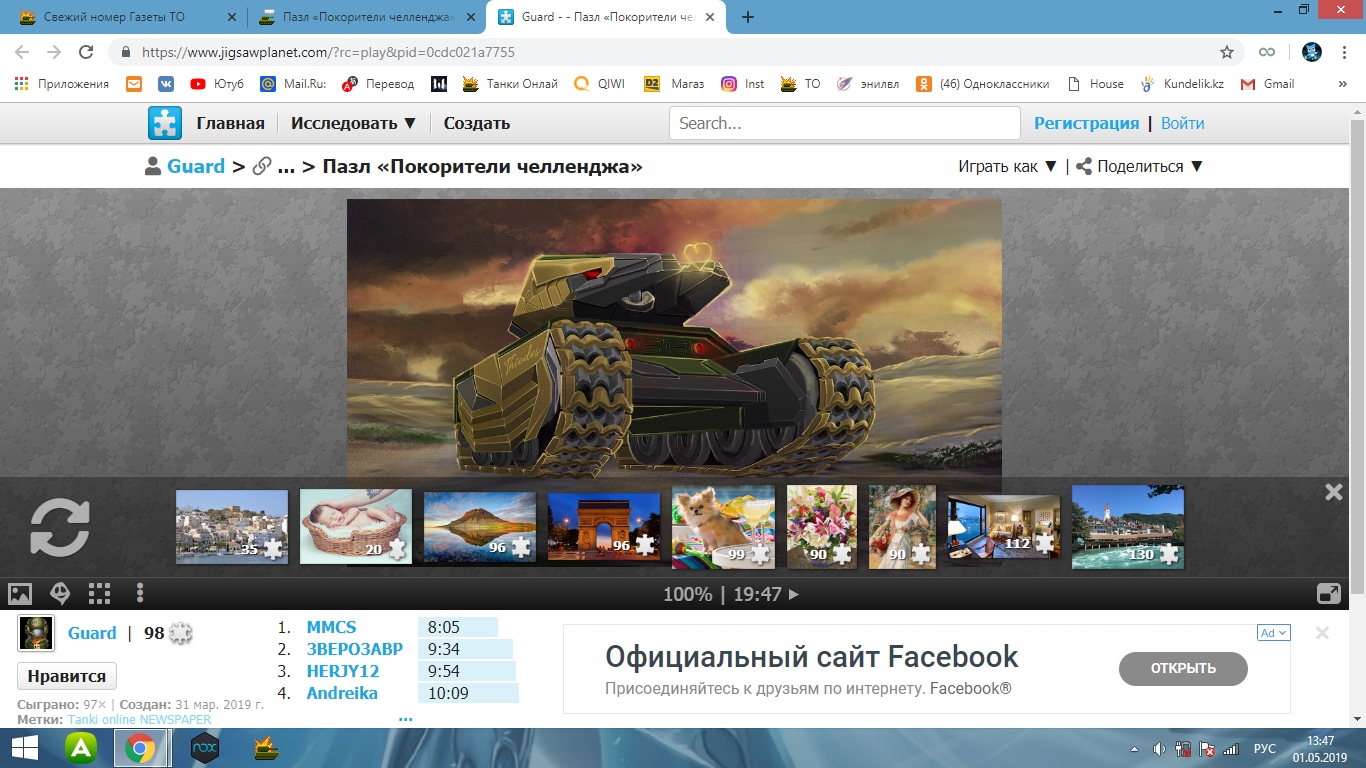The width and height of the screenshot is (1366, 768).
Task: Expand the Исследовать dropdown menu
Action: (x=354, y=123)
